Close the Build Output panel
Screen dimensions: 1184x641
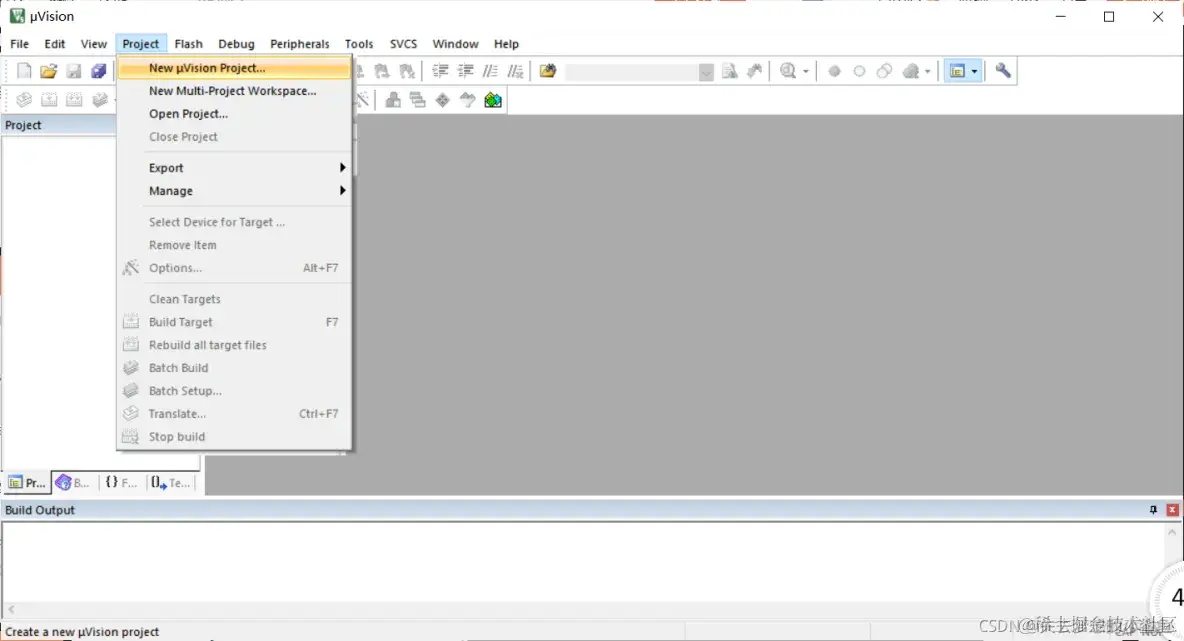1172,510
